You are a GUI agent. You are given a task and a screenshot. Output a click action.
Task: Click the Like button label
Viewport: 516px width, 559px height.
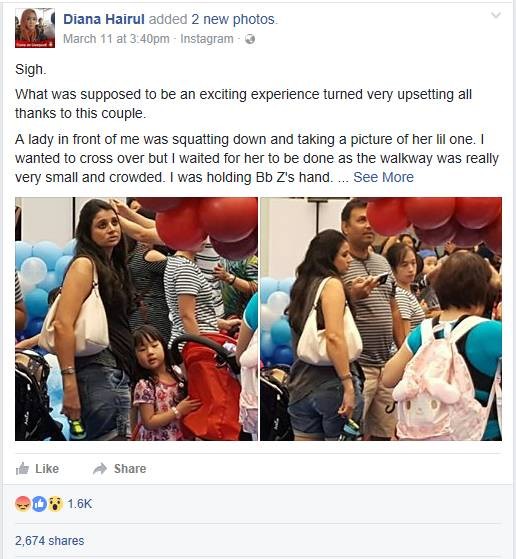point(47,468)
